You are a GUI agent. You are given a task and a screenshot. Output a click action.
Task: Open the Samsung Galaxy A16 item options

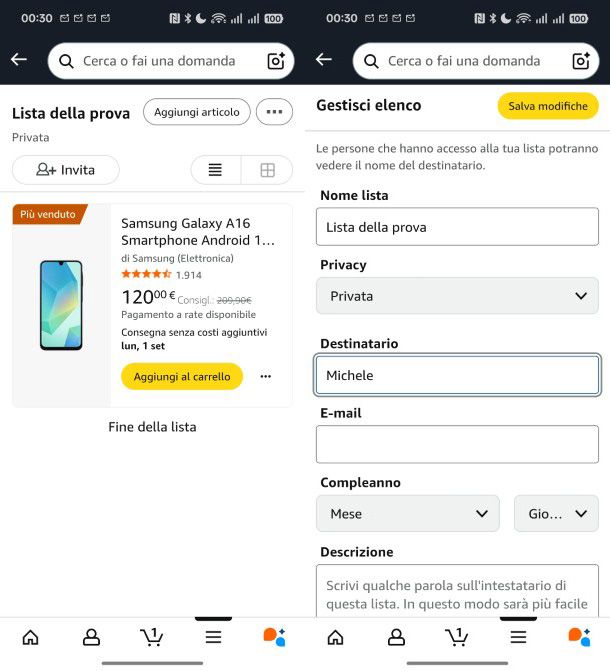pos(265,377)
